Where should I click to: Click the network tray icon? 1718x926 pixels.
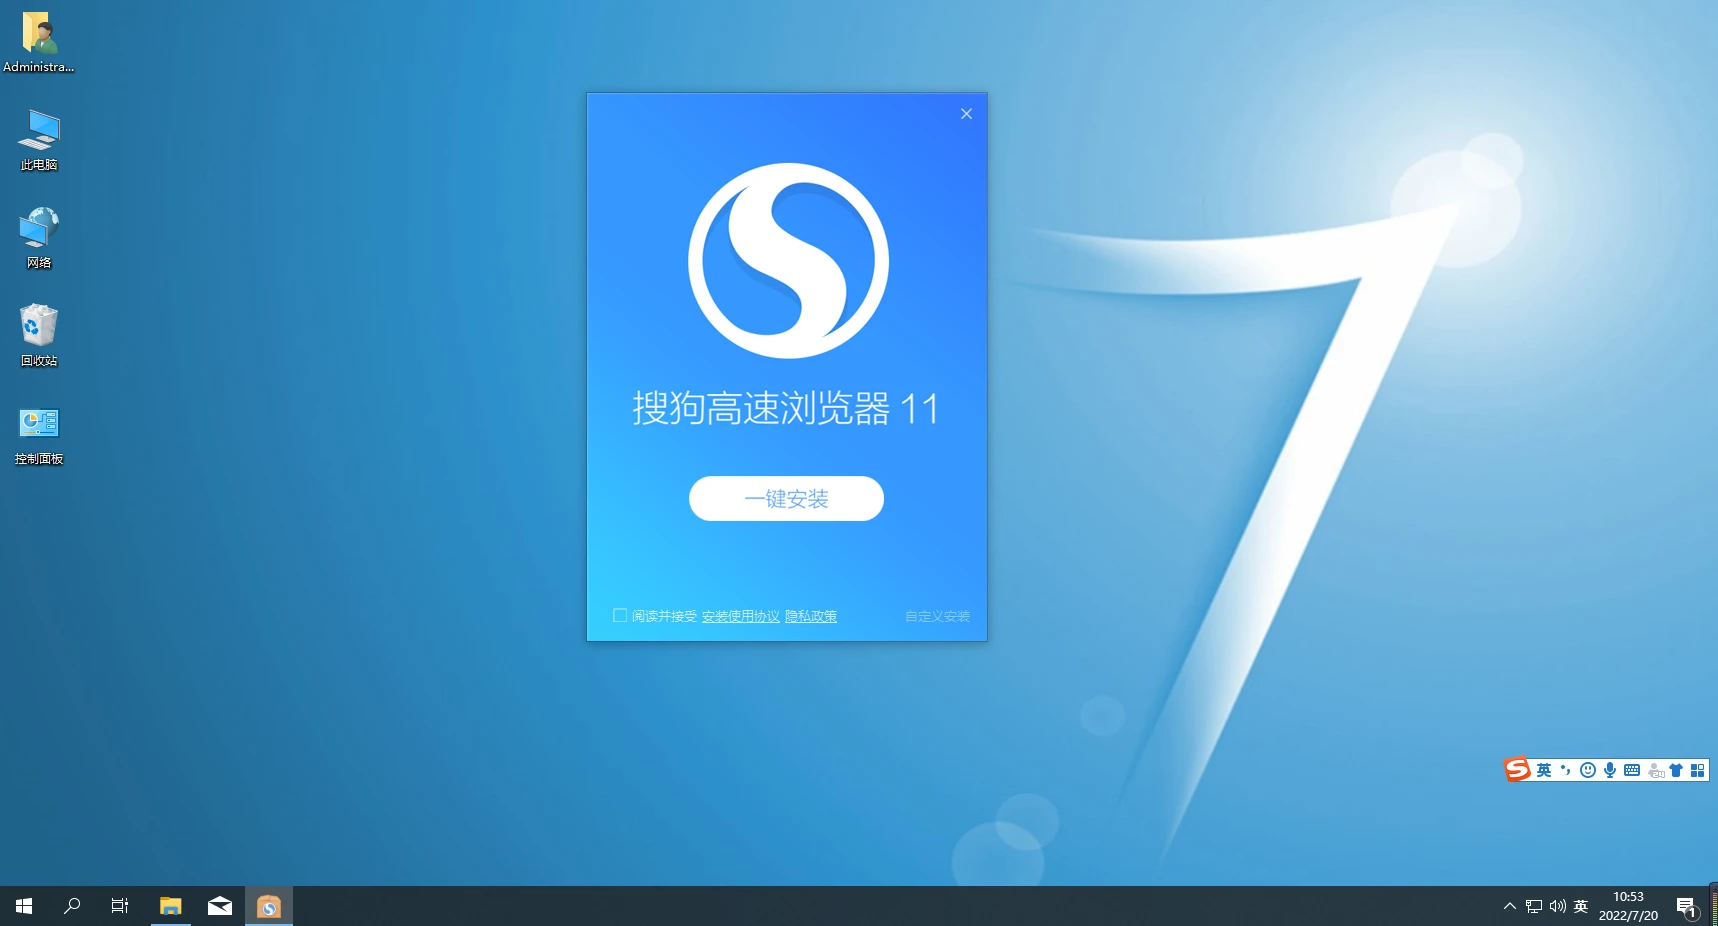click(1534, 906)
